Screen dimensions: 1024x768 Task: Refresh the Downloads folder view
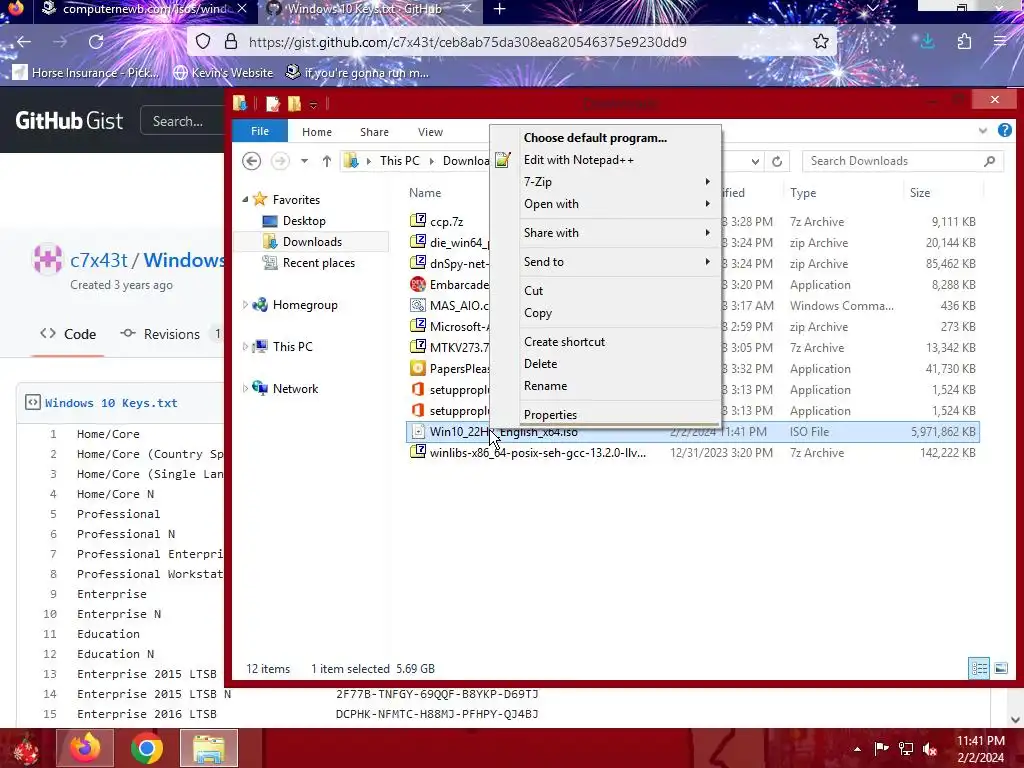776,161
